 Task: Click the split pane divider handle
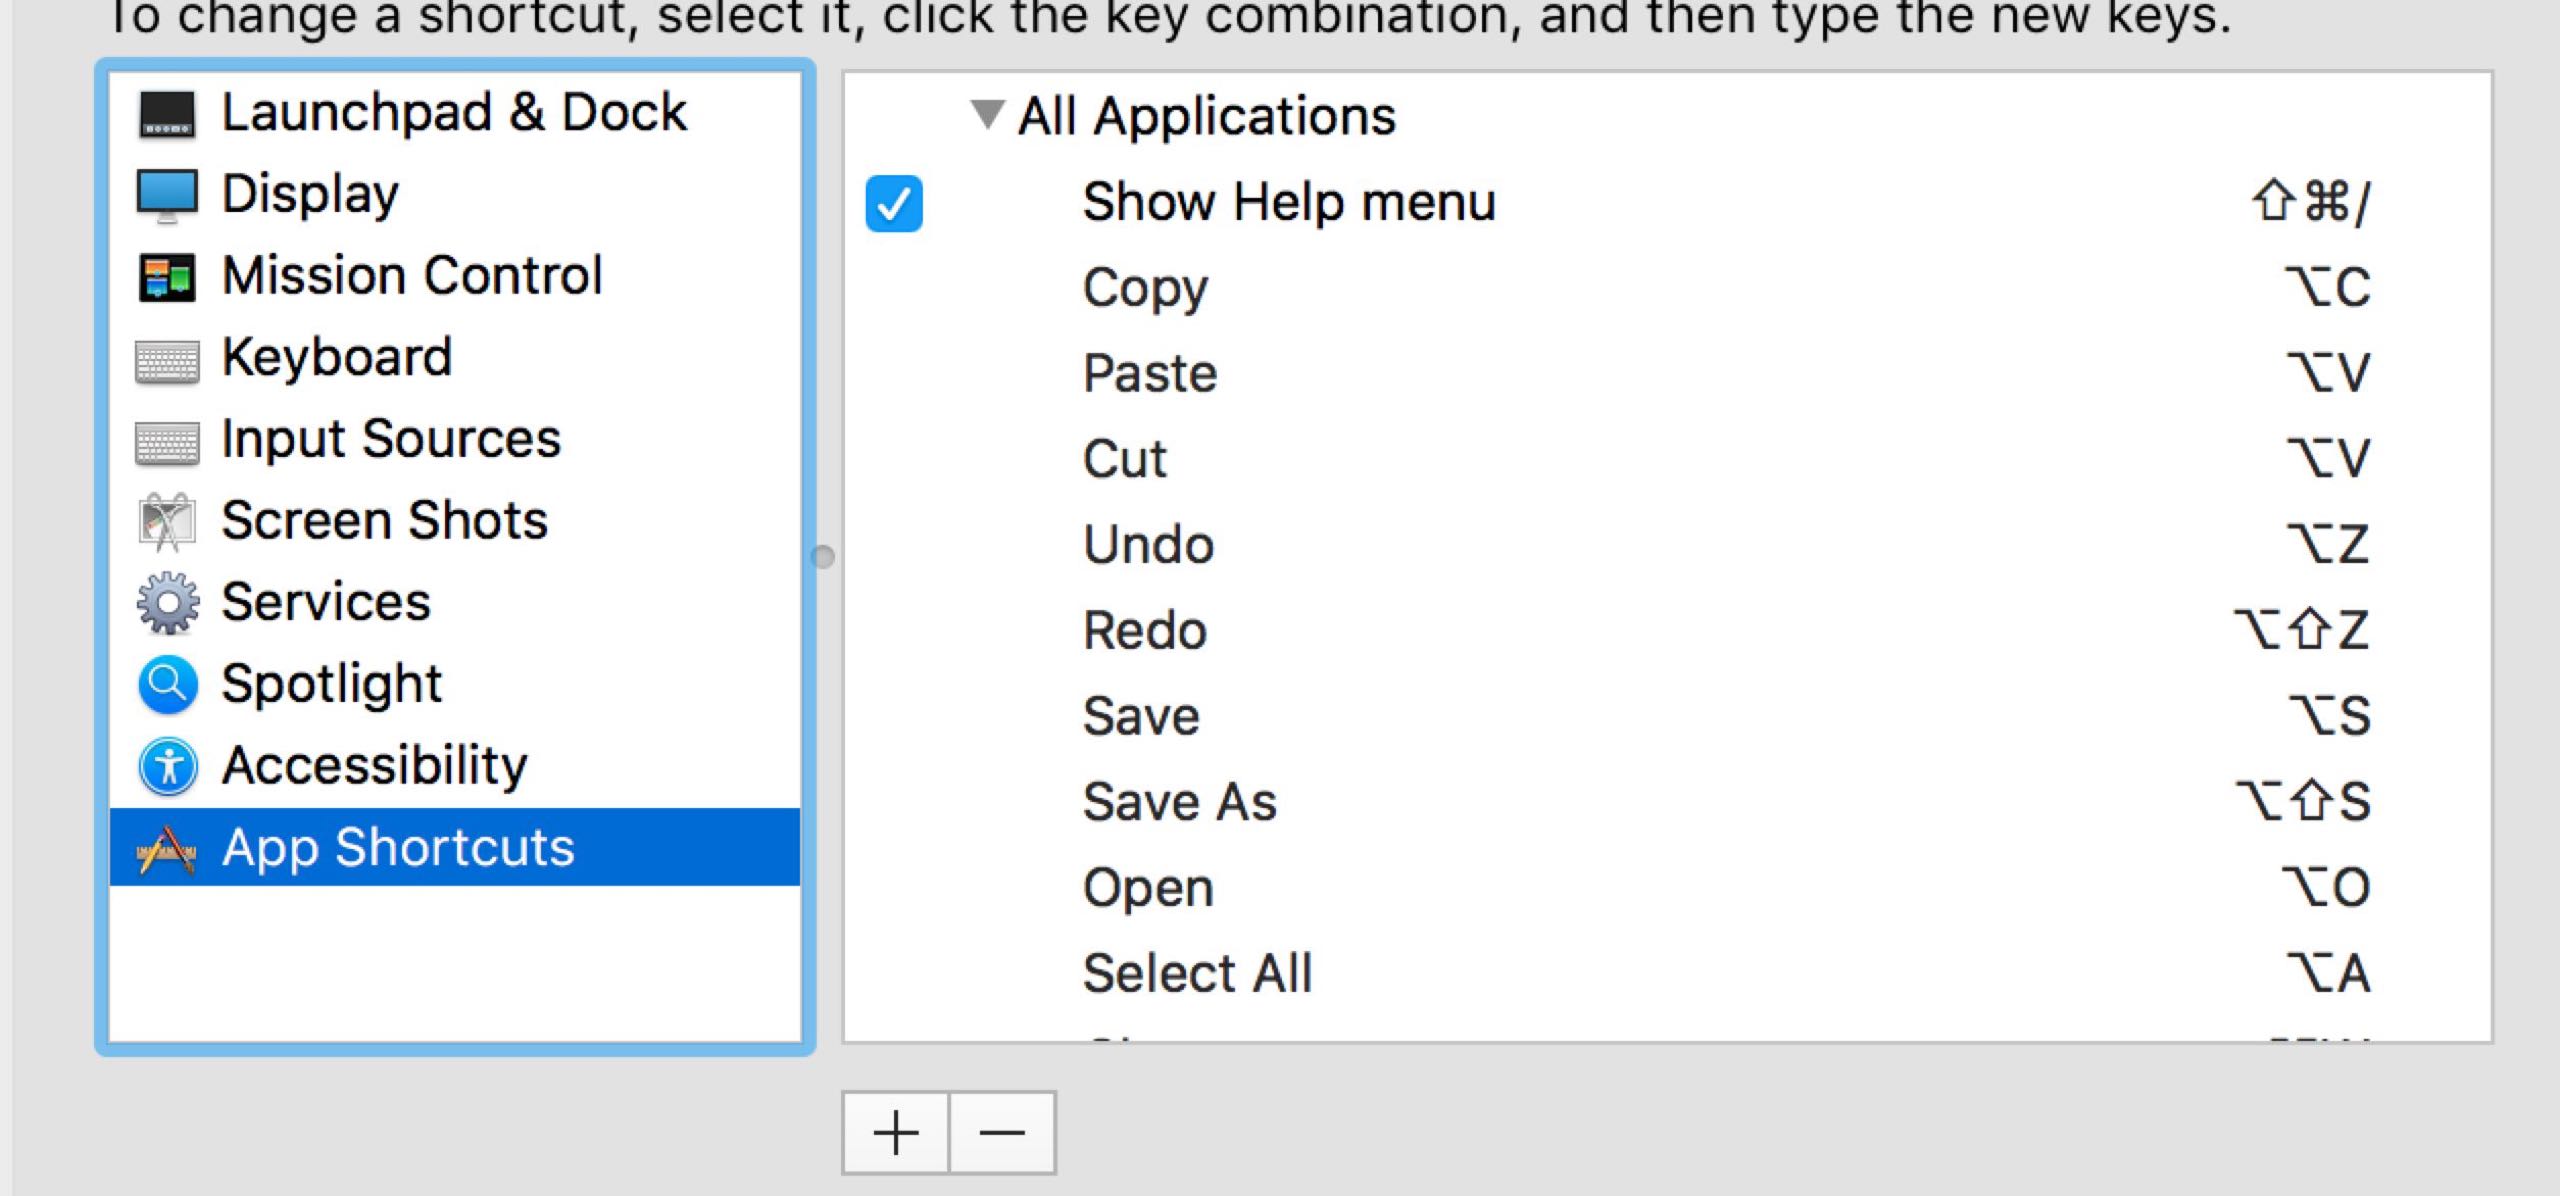coord(823,557)
